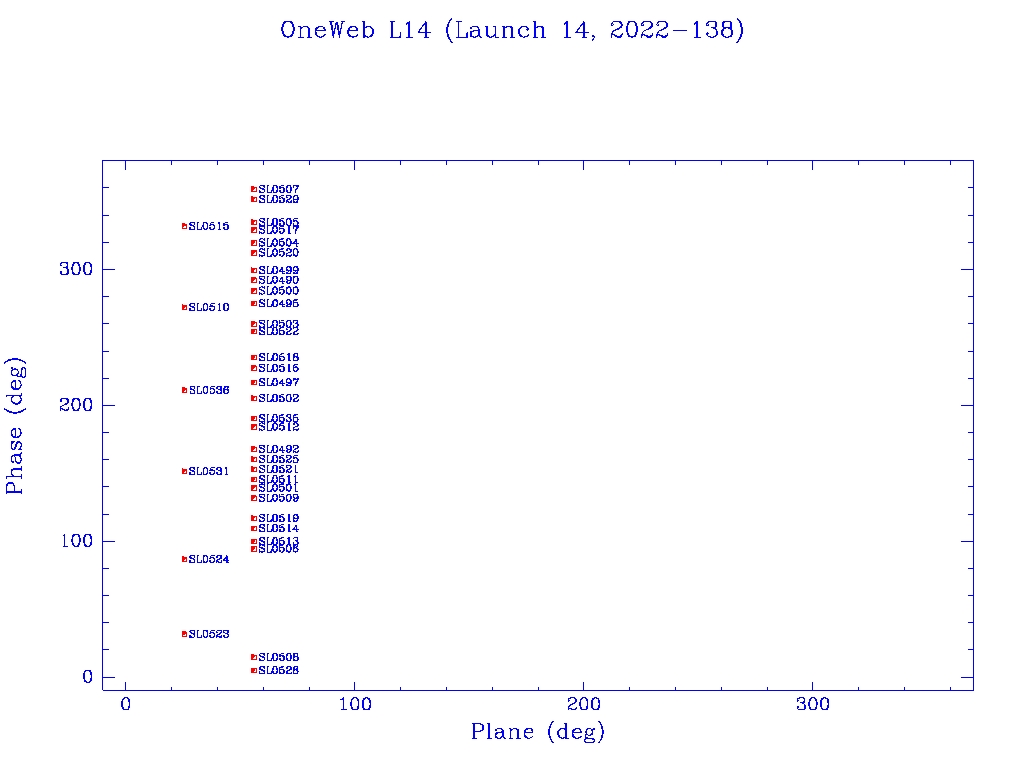The height and width of the screenshot is (768, 1024).
Task: Select the SL0520 satellite label
Action: (279, 253)
